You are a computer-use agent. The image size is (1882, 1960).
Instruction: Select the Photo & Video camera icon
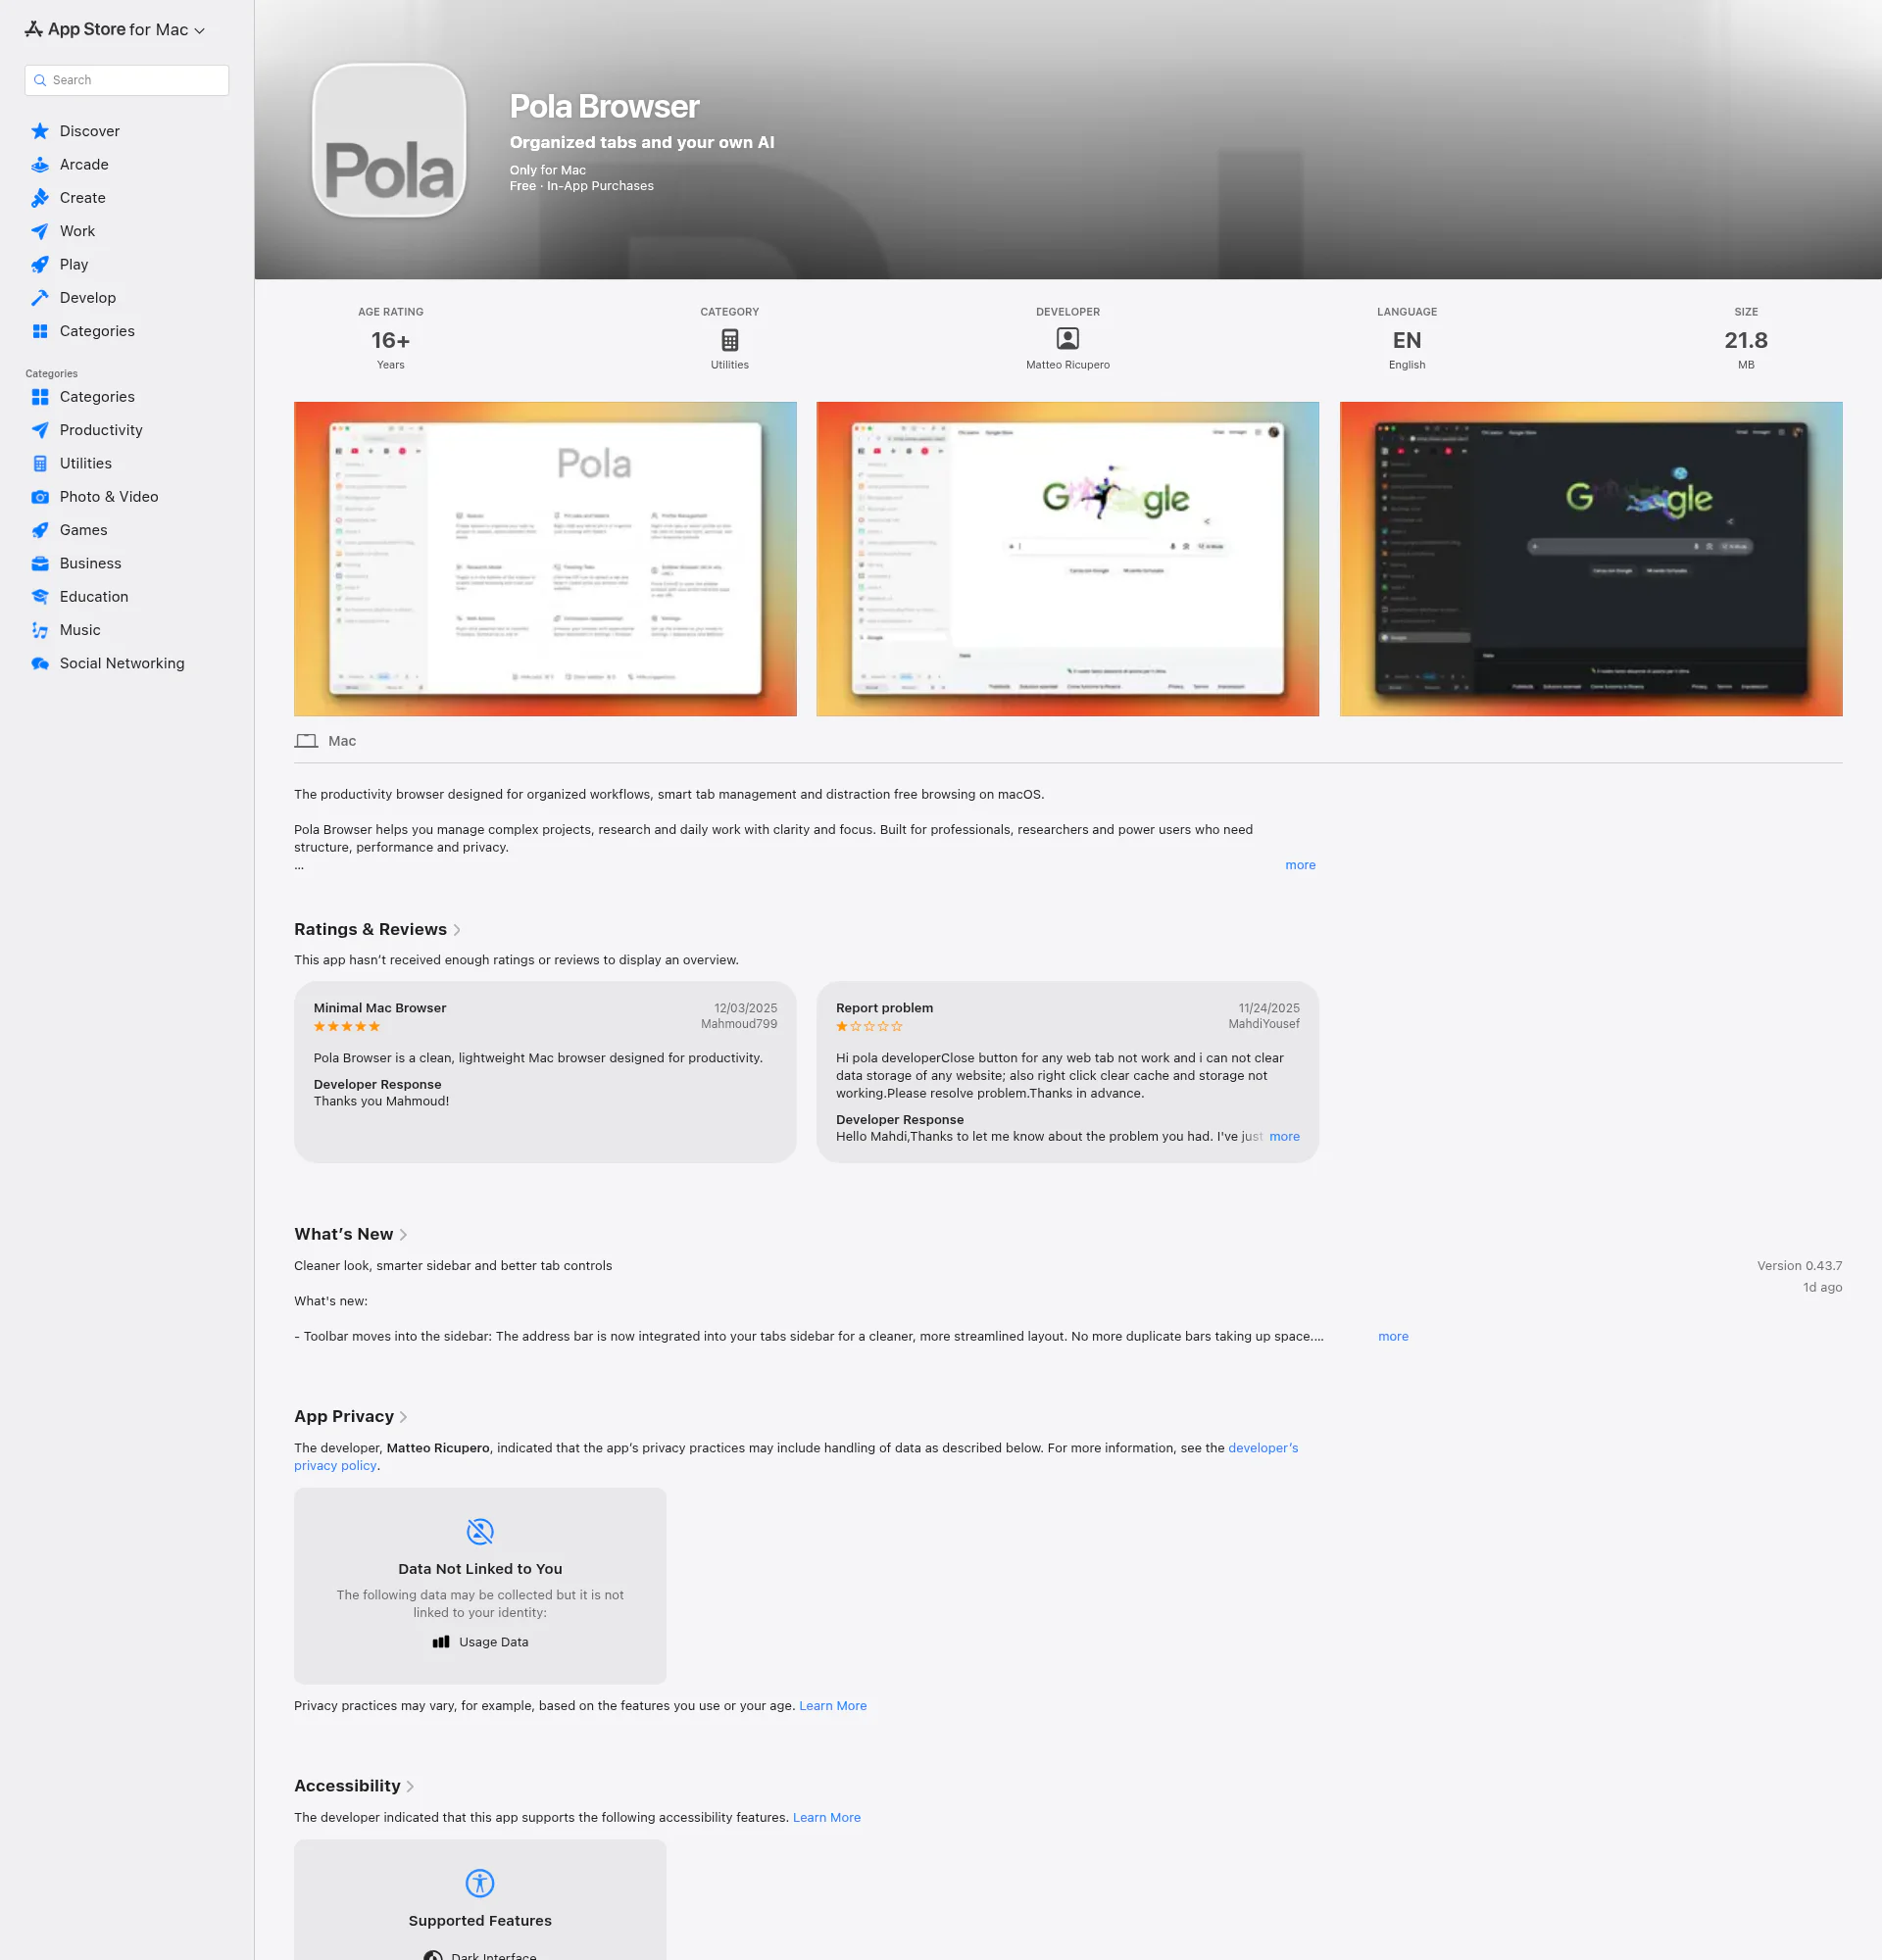[x=40, y=497]
